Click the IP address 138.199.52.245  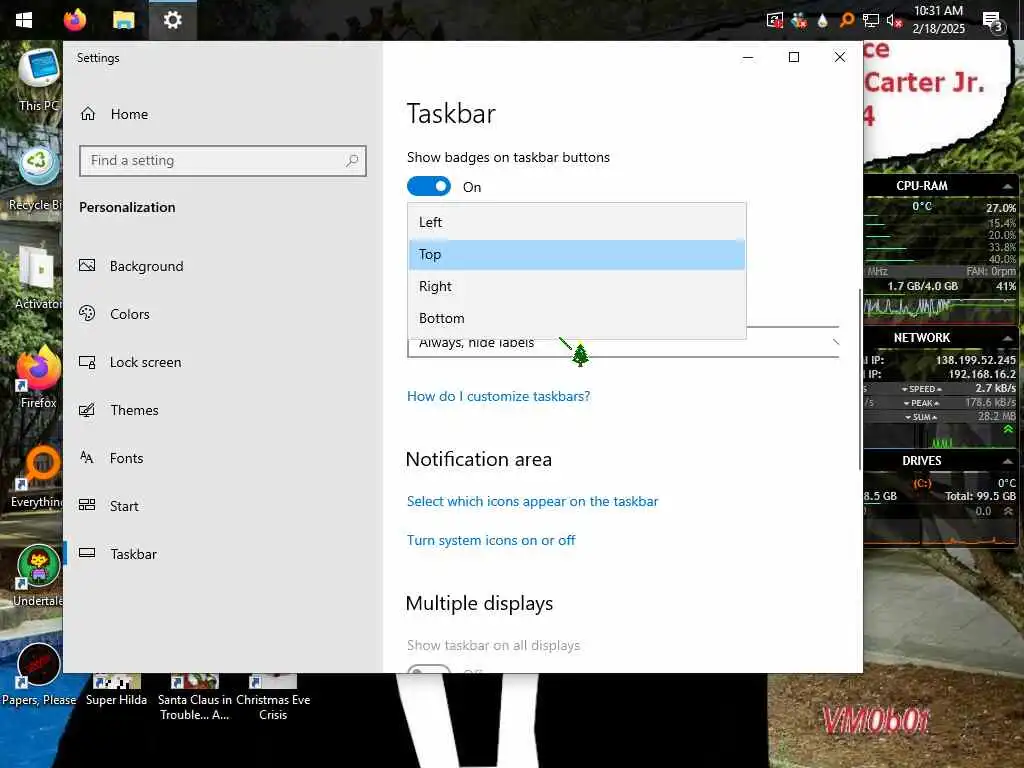(x=976, y=360)
